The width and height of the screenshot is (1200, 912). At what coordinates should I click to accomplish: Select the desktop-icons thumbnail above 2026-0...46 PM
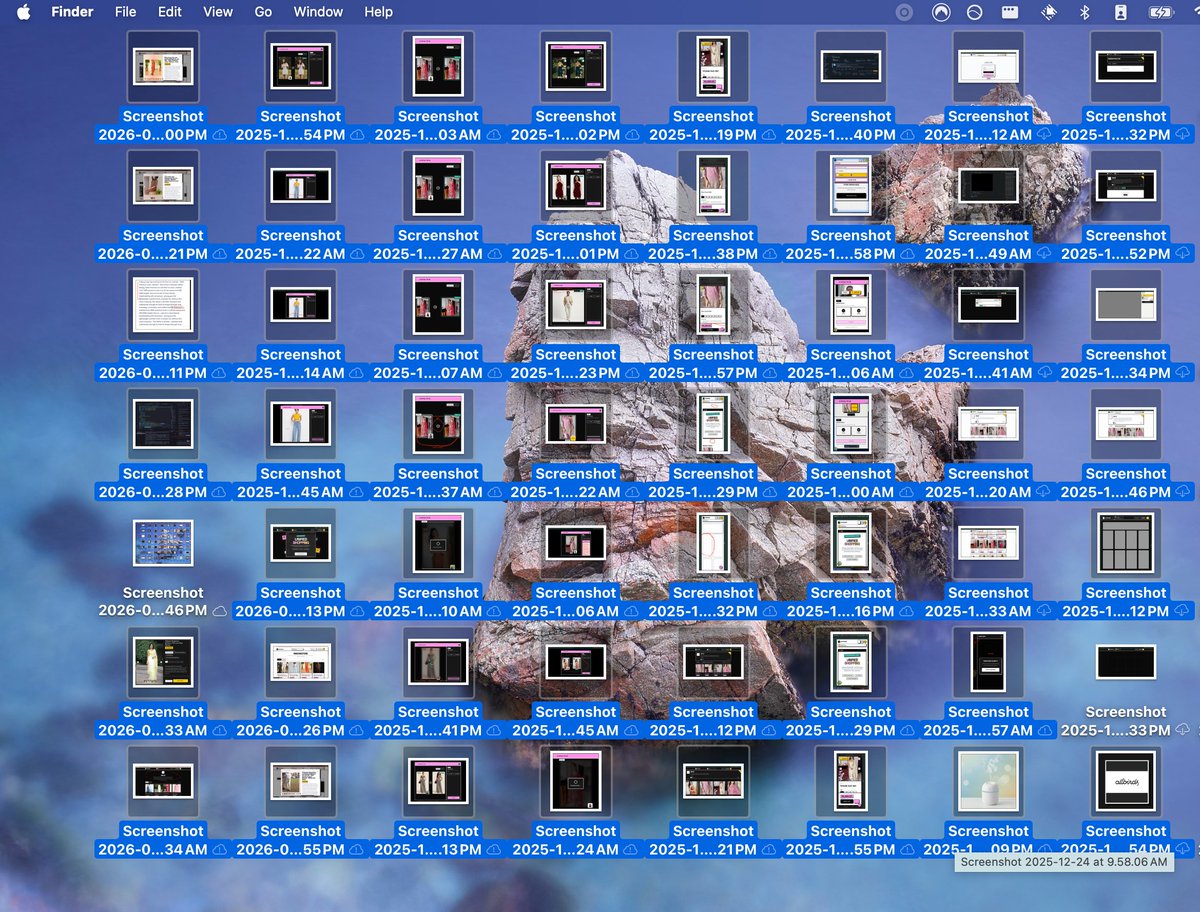[x=163, y=542]
